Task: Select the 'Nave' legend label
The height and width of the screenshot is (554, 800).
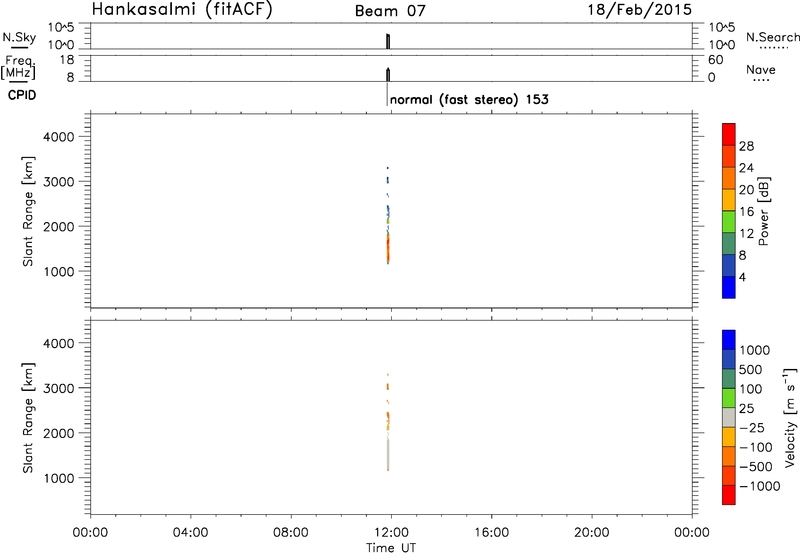Action: pos(761,70)
